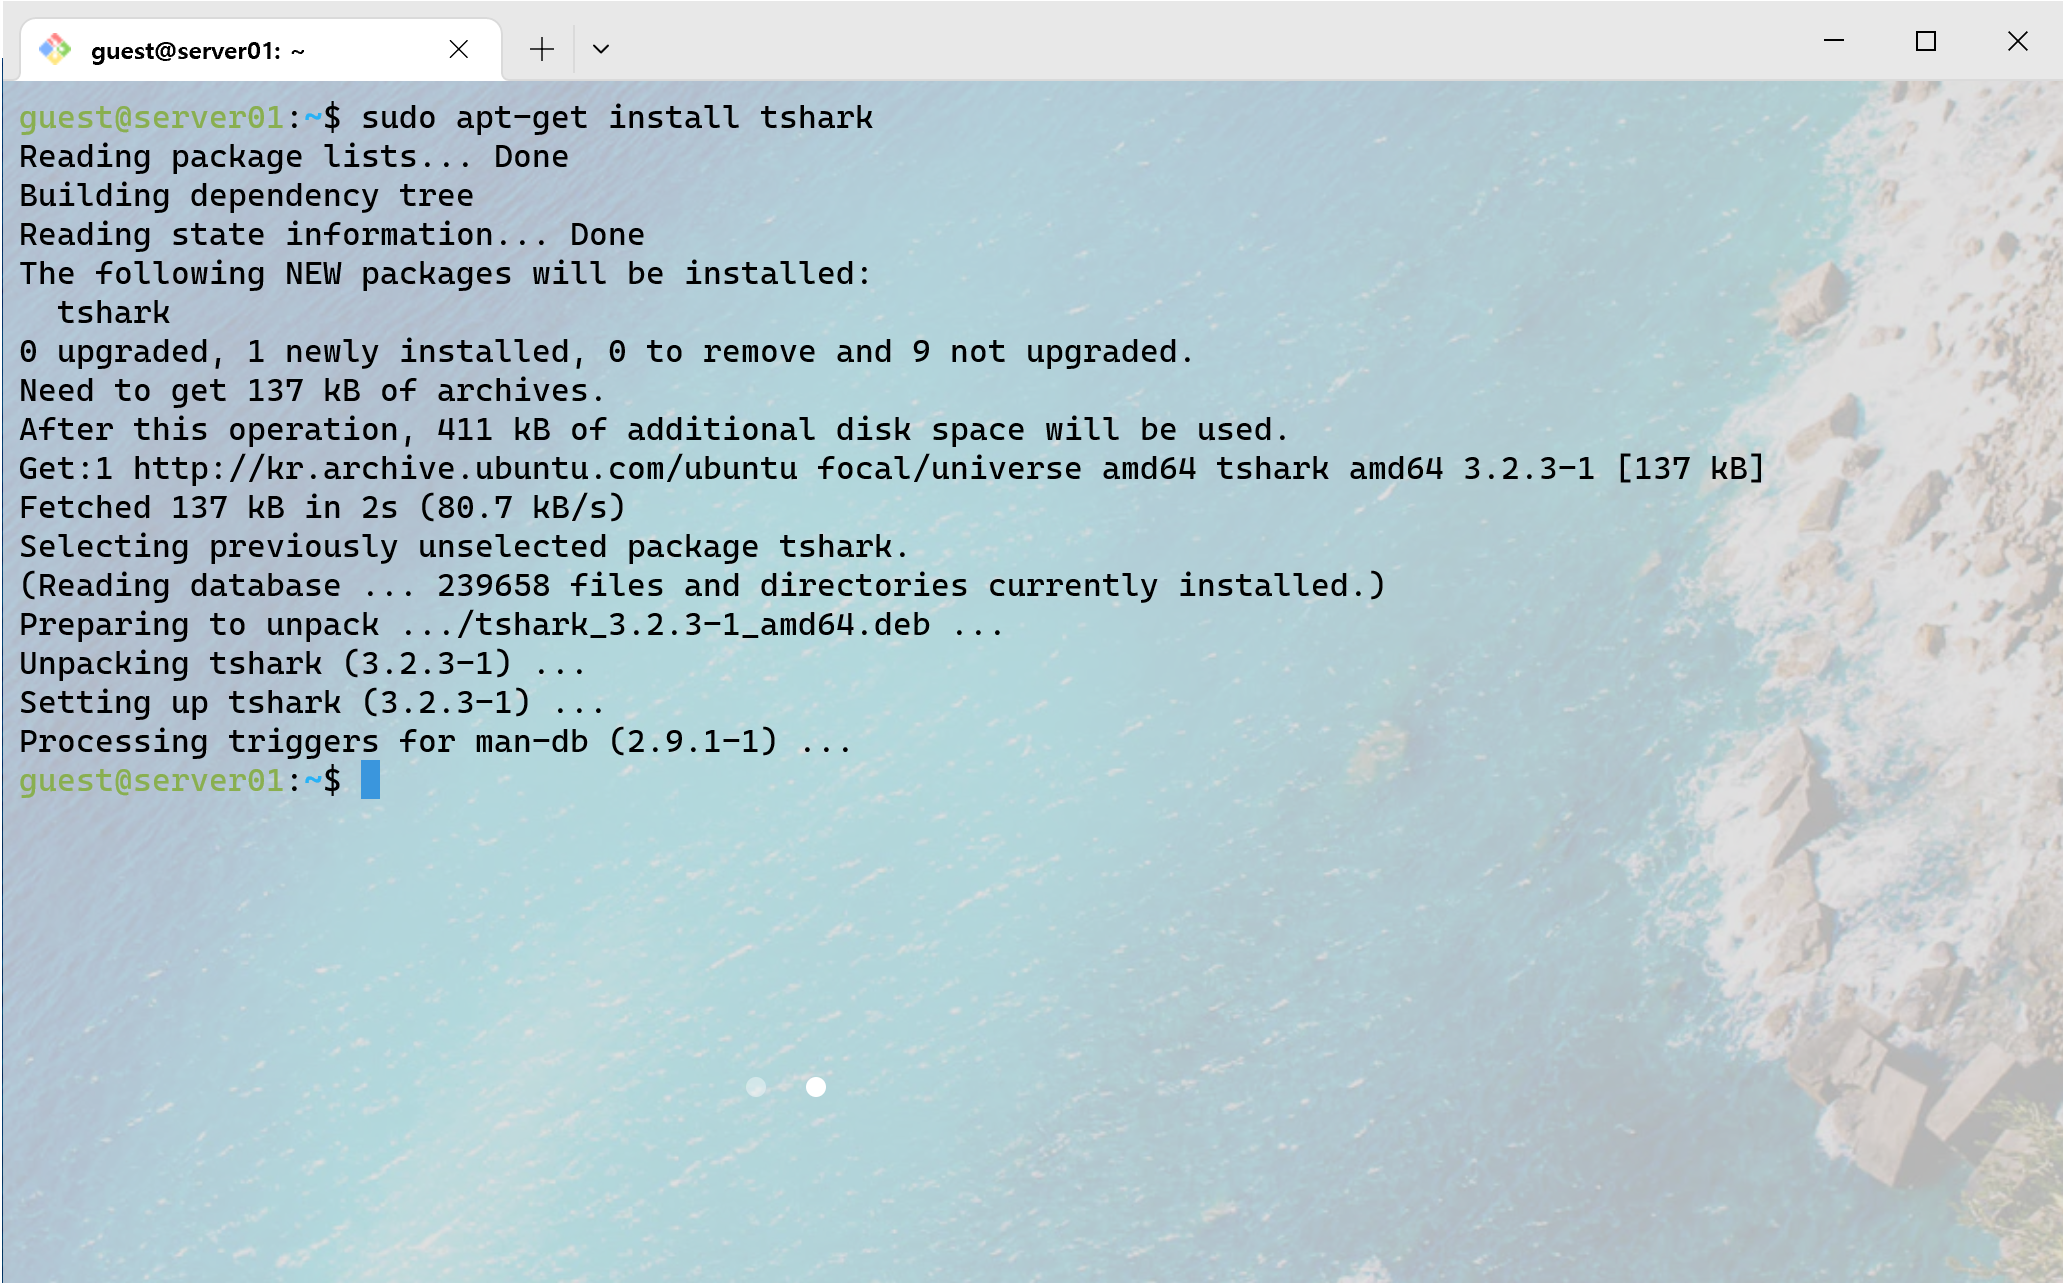
Task: Click the 'sudo apt-get install tshark' command text
Action: (x=617, y=117)
